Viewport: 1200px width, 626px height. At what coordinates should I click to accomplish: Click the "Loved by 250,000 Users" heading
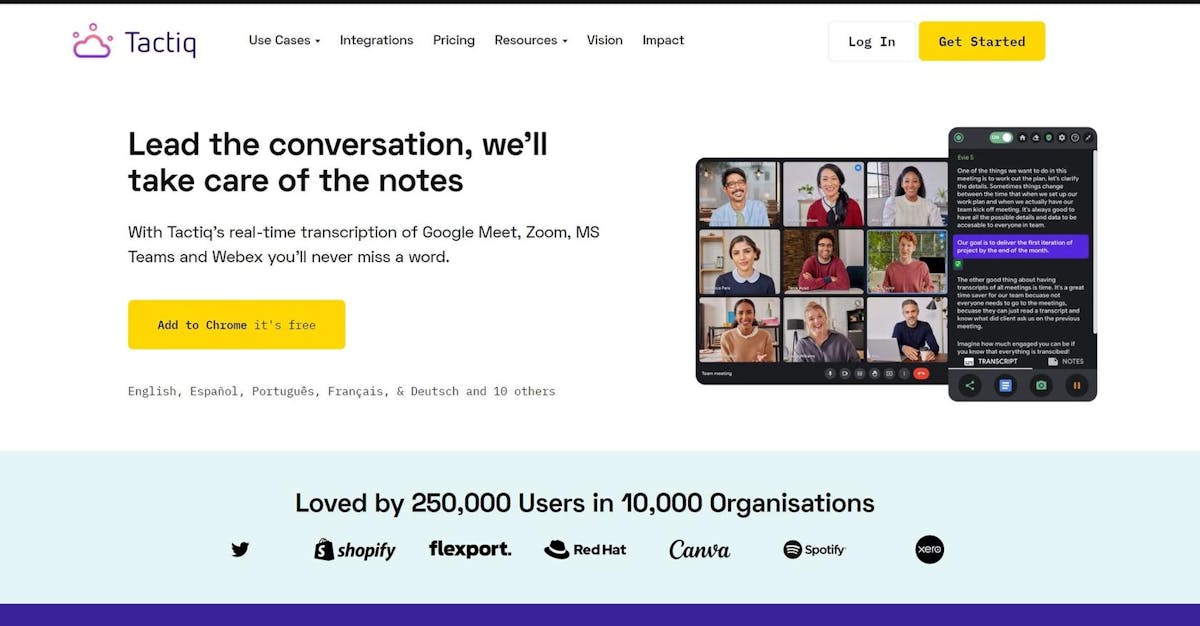click(585, 502)
